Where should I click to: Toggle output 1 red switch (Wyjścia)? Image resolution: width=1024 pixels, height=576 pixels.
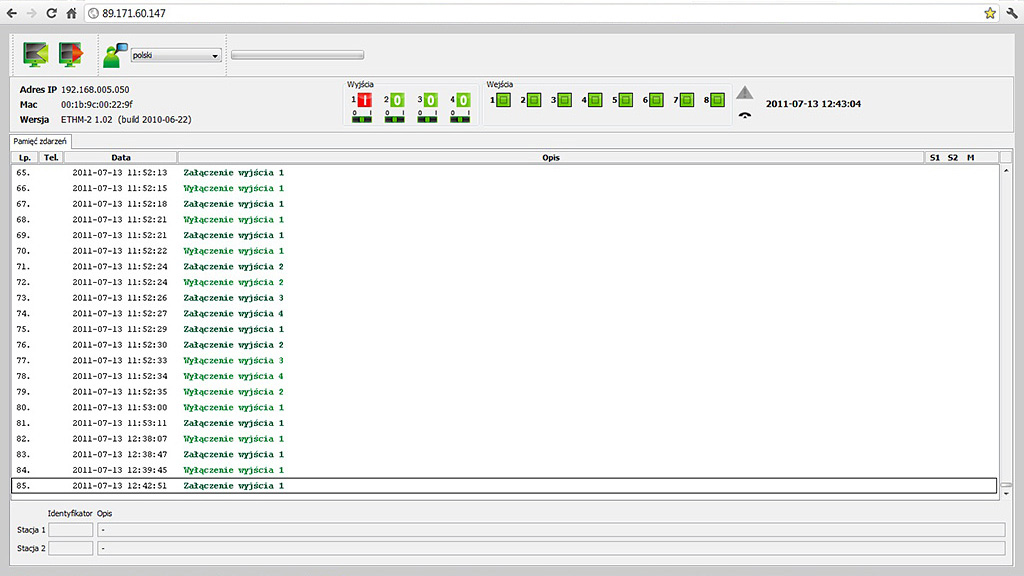click(365, 100)
